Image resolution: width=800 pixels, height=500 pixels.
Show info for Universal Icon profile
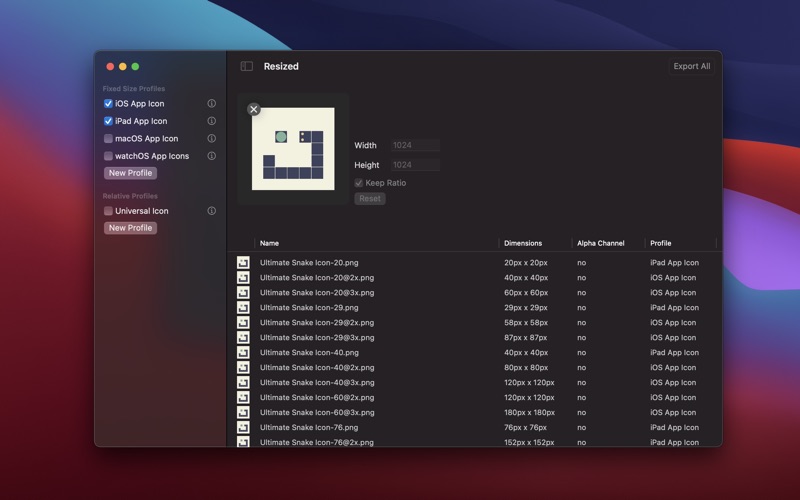pyautogui.click(x=211, y=211)
